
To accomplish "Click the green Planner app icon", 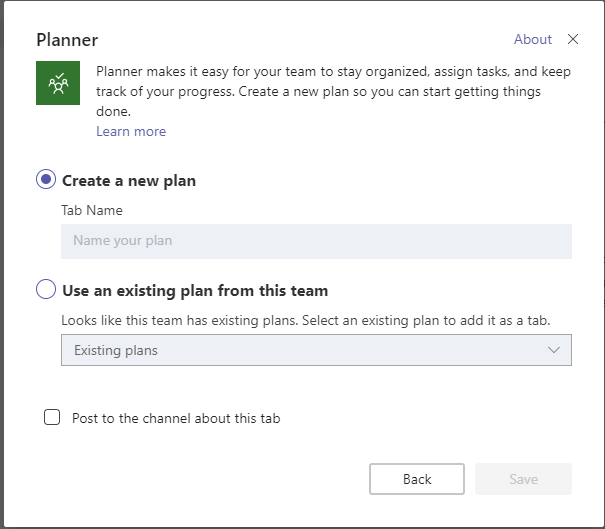I will point(58,83).
